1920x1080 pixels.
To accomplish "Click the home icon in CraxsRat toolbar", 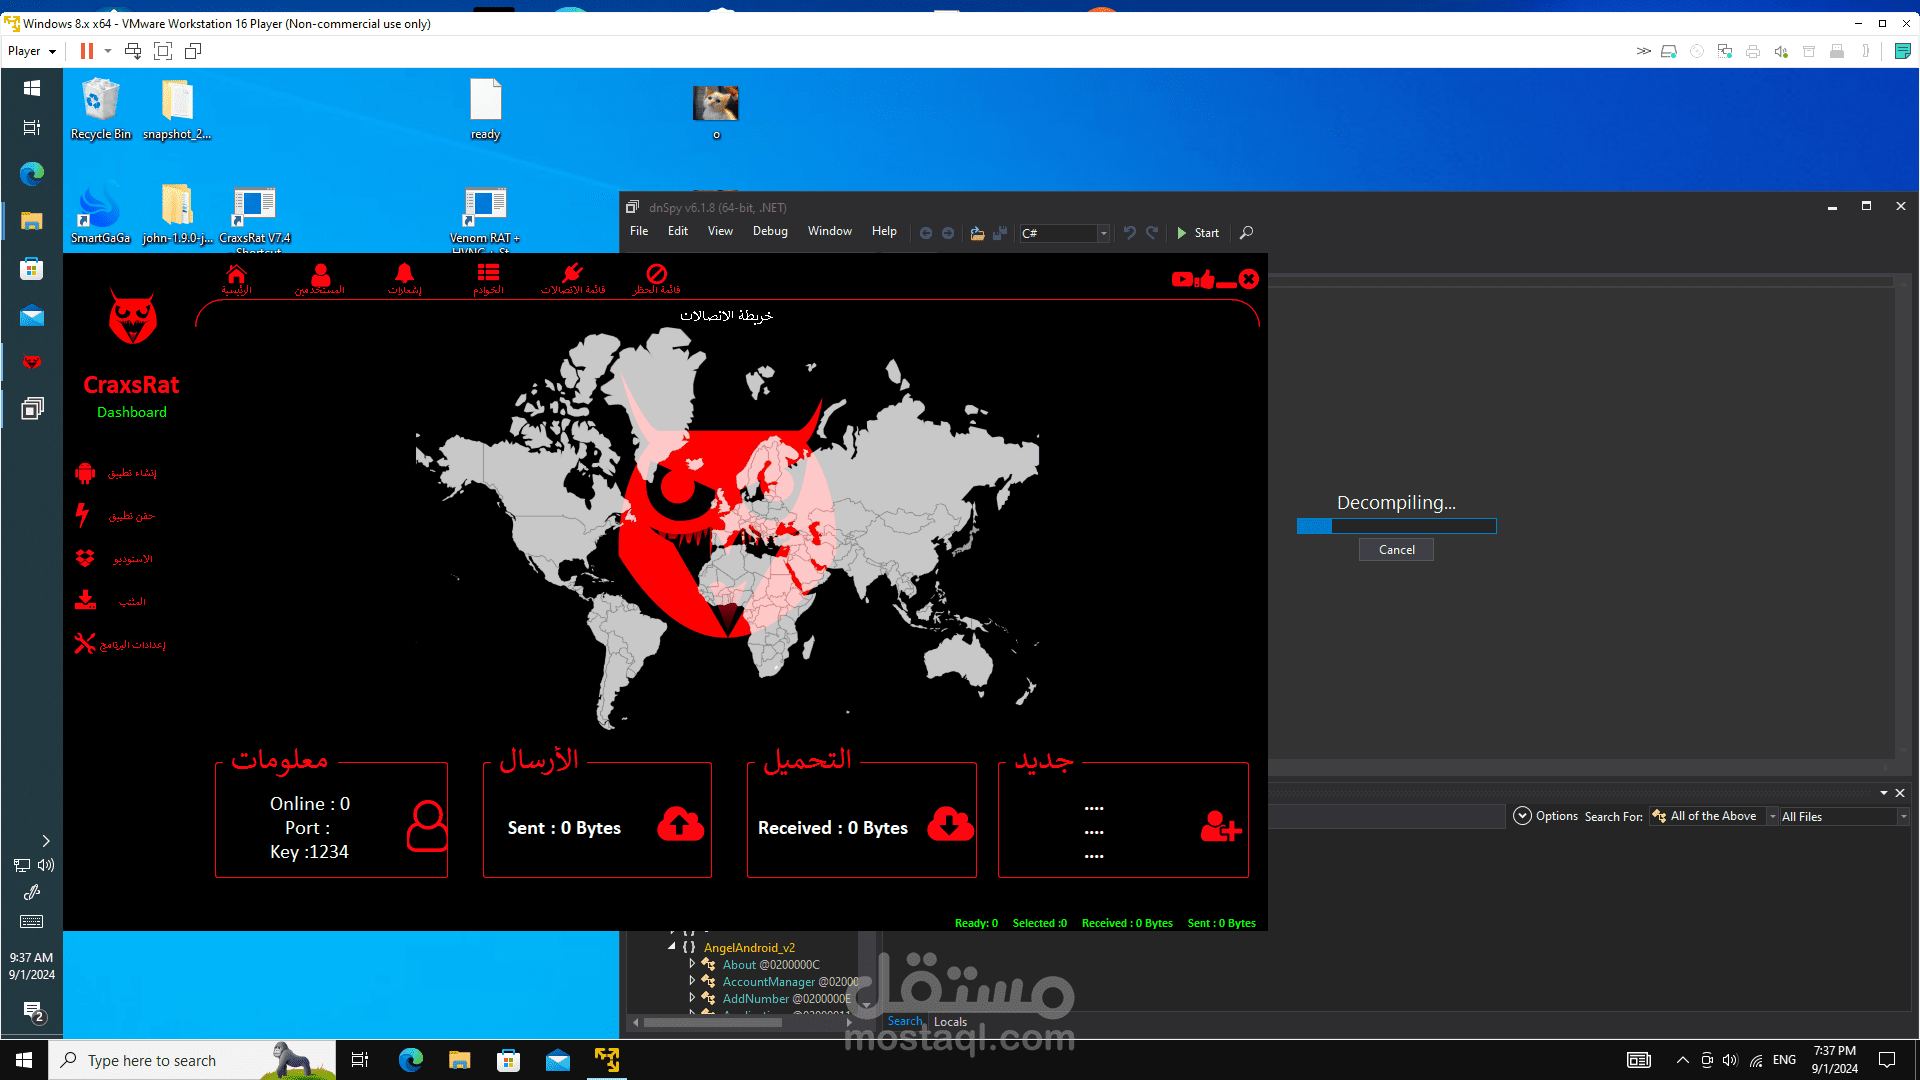I will 236,274.
